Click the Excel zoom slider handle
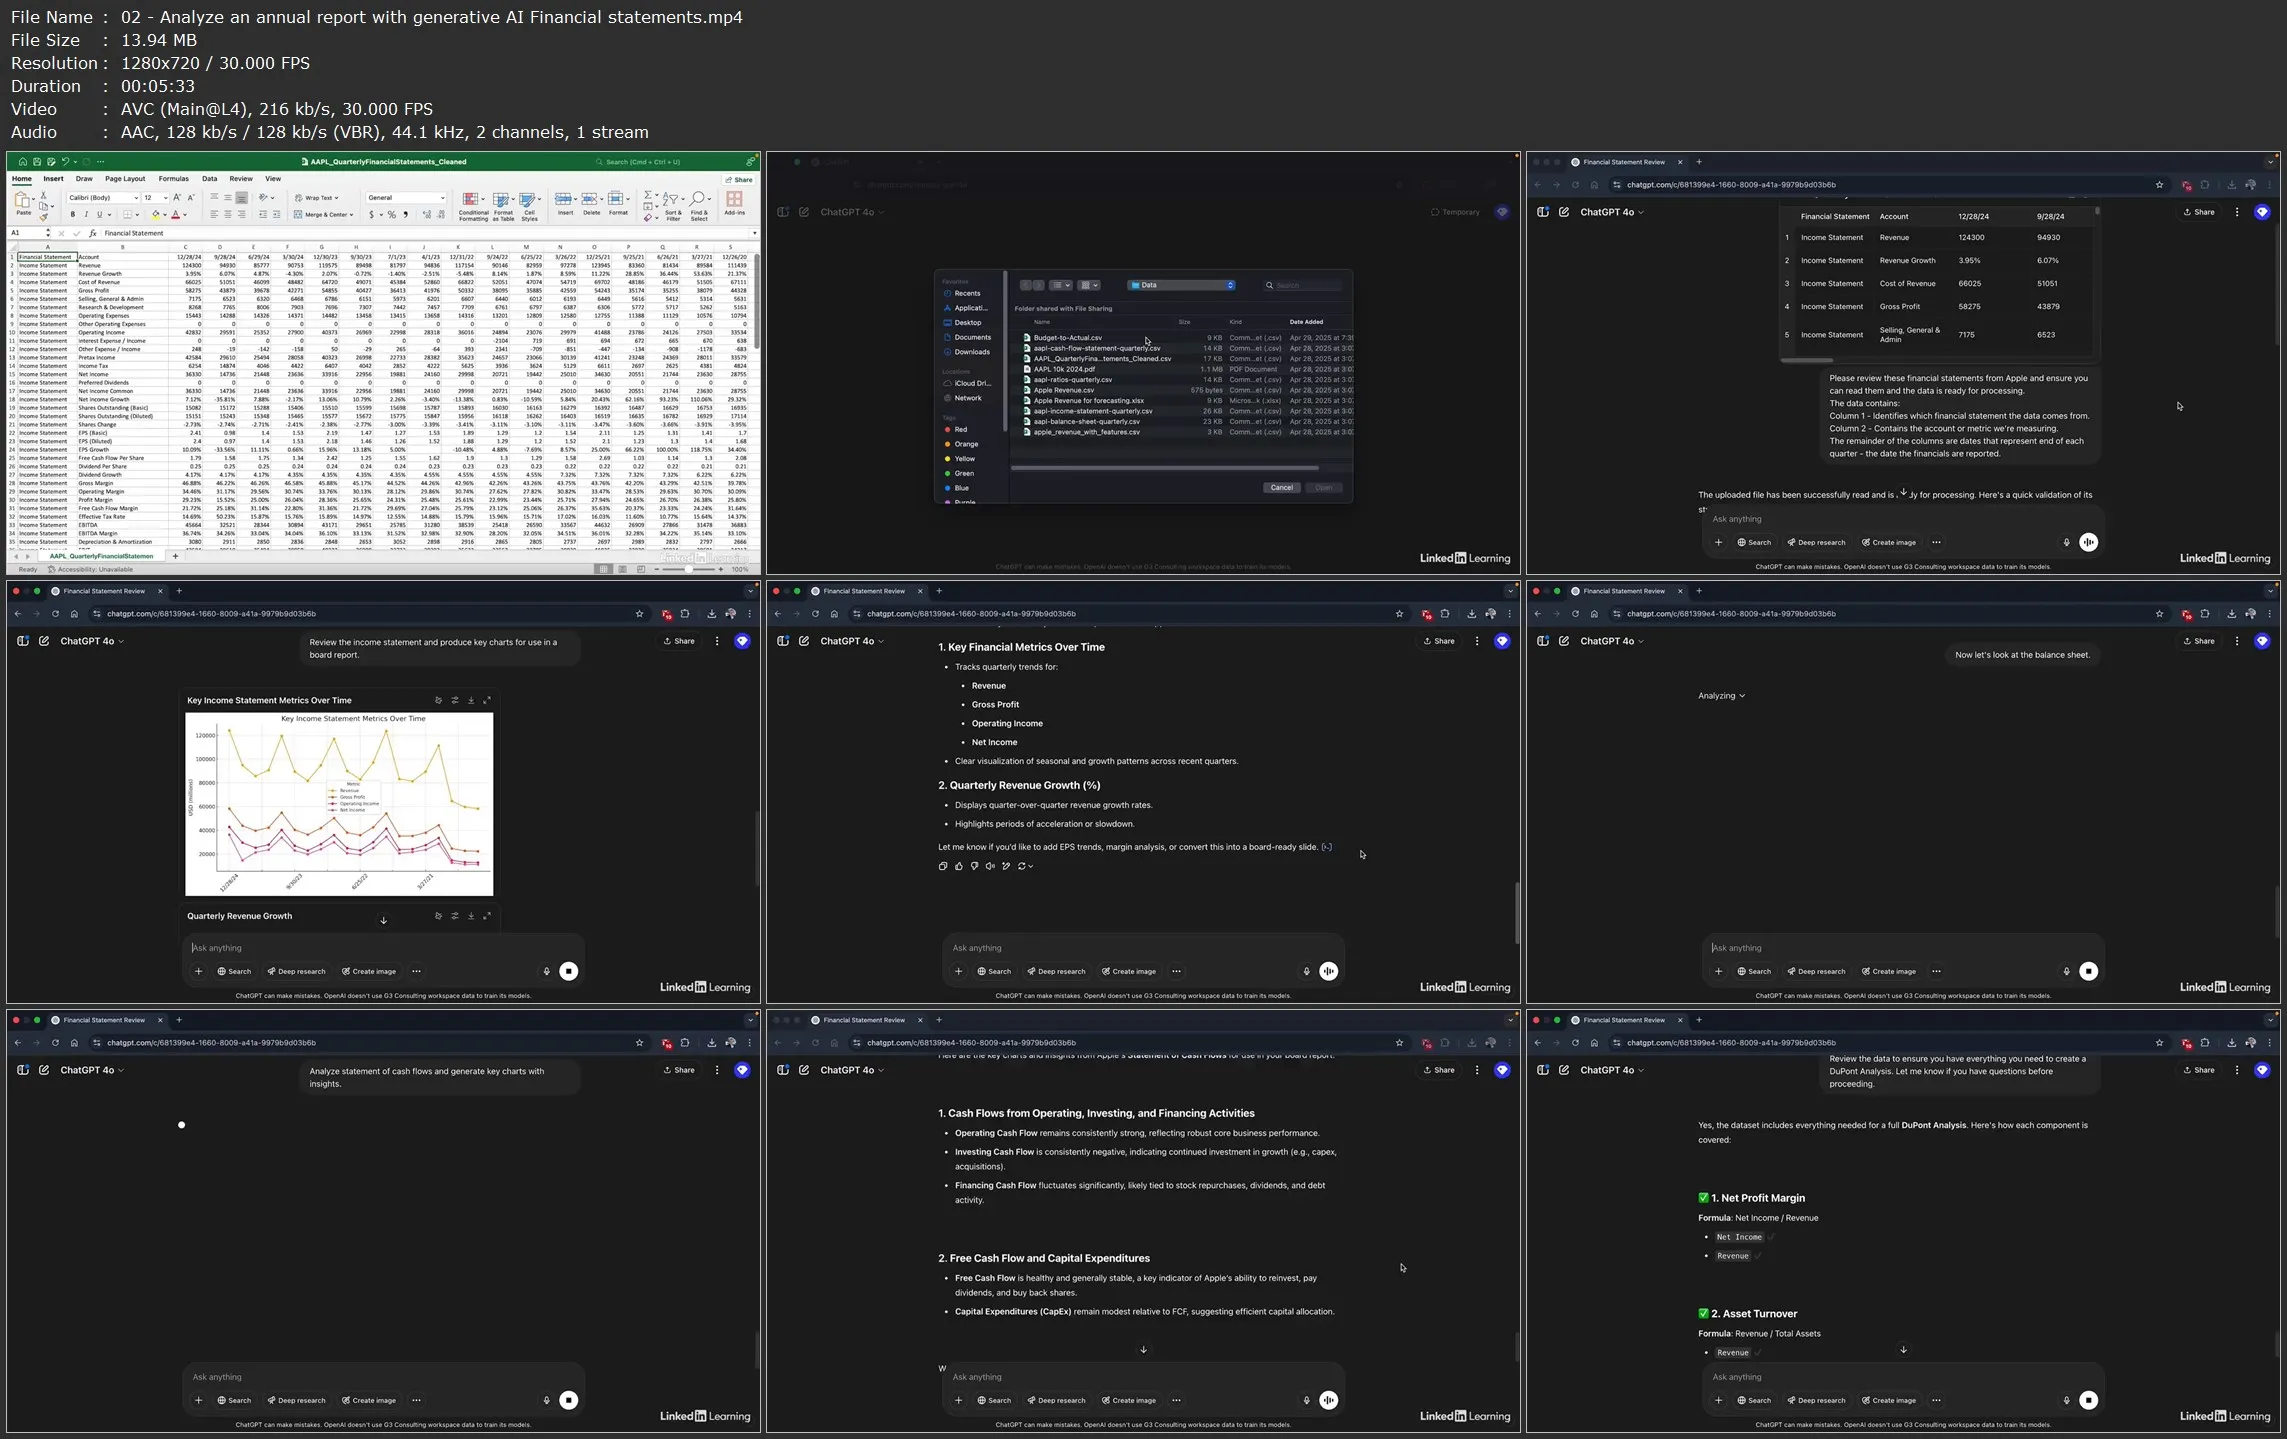The width and height of the screenshot is (2287, 1439). [x=689, y=569]
